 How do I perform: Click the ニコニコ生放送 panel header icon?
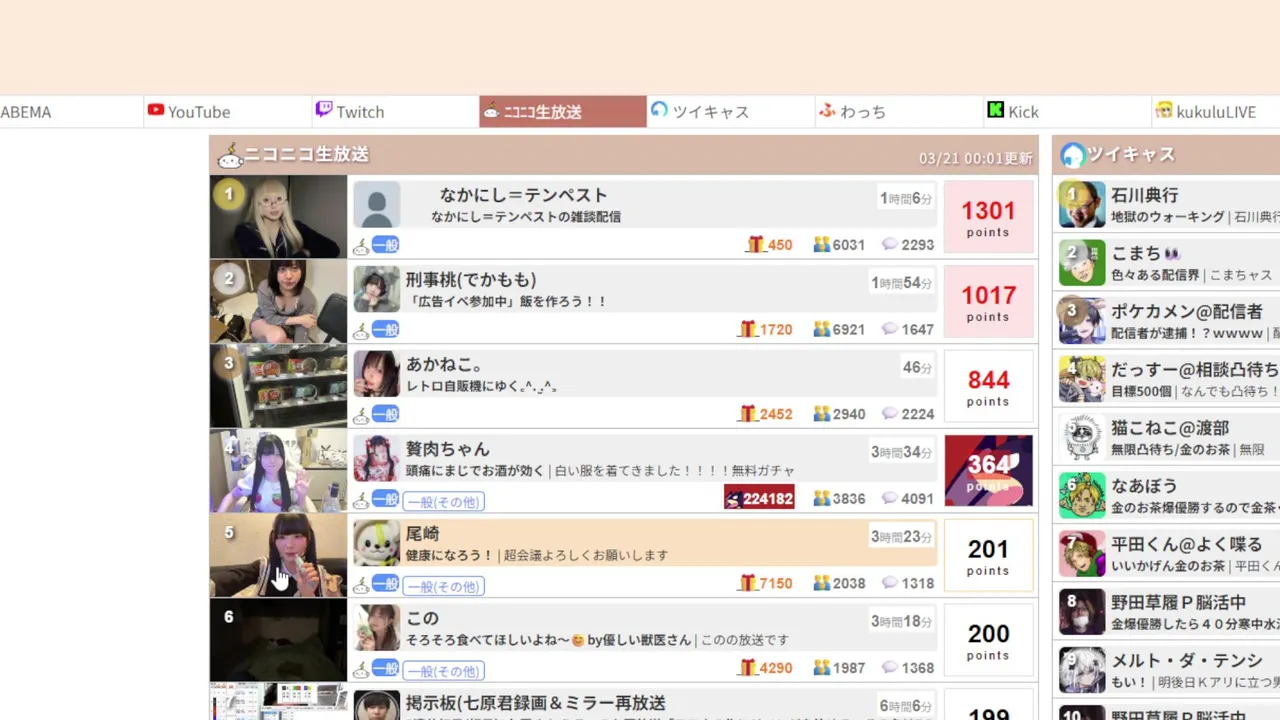coord(230,155)
